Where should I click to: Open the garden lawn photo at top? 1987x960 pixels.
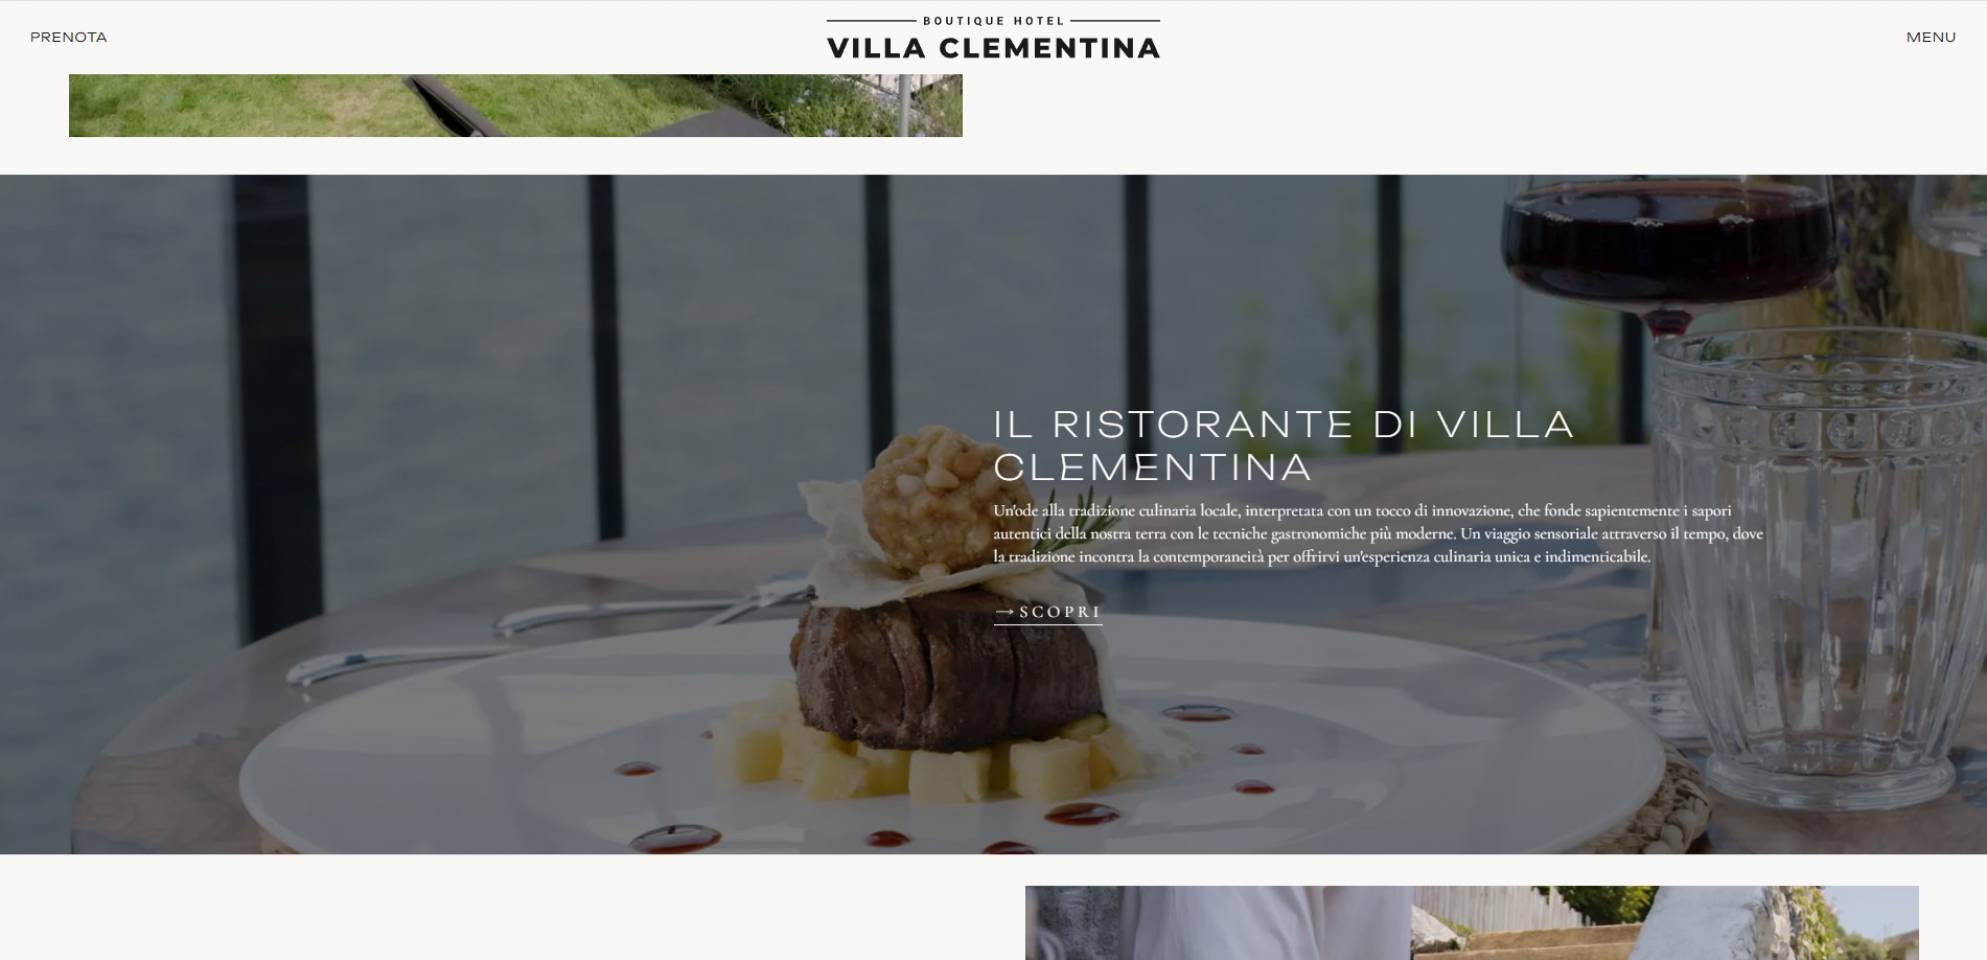tap(515, 105)
